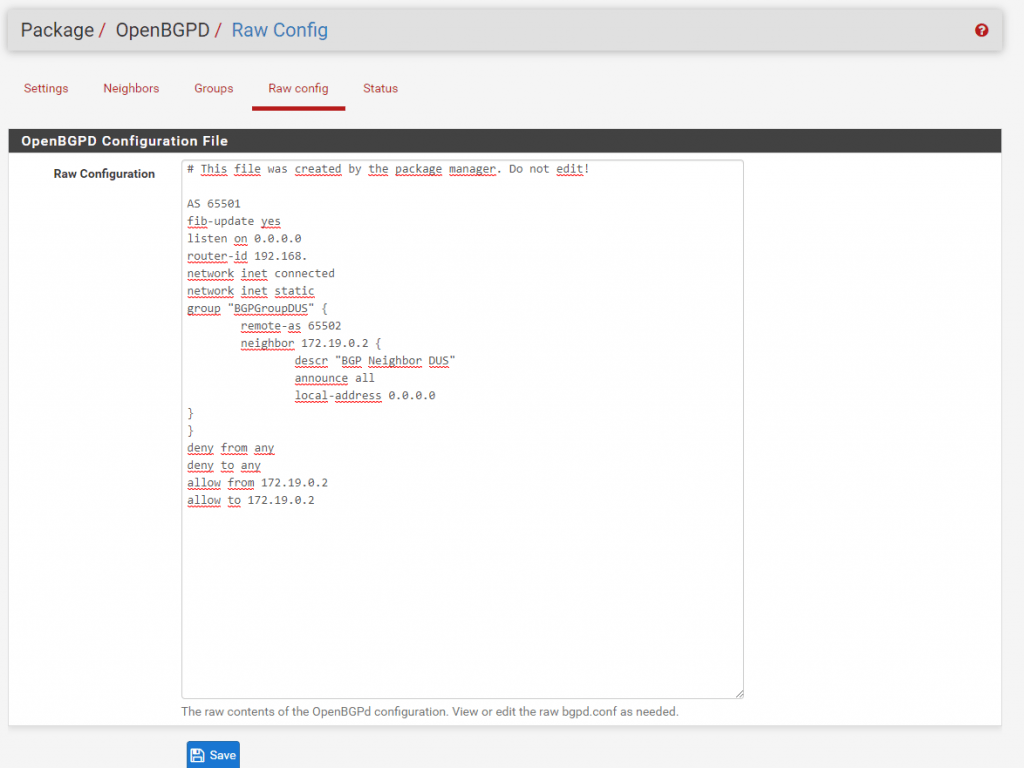Click the 'network inet static' line

251,291
